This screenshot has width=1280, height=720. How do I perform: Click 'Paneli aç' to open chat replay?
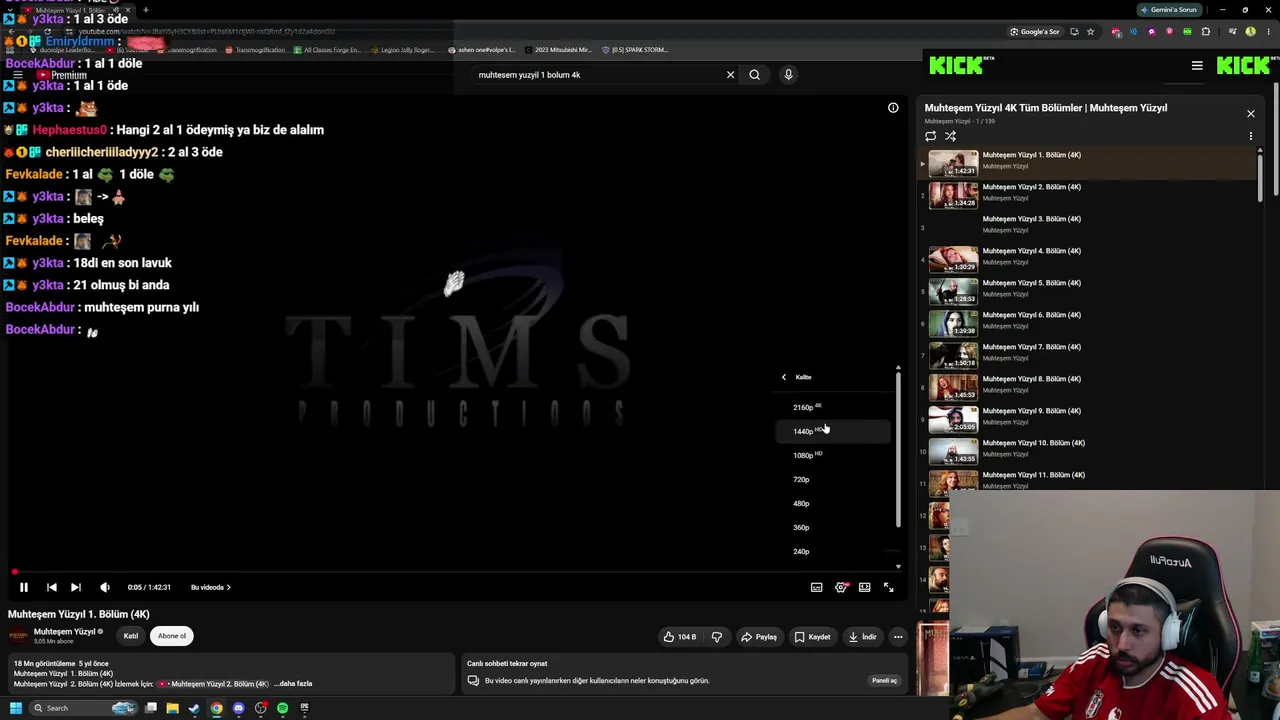pos(884,681)
